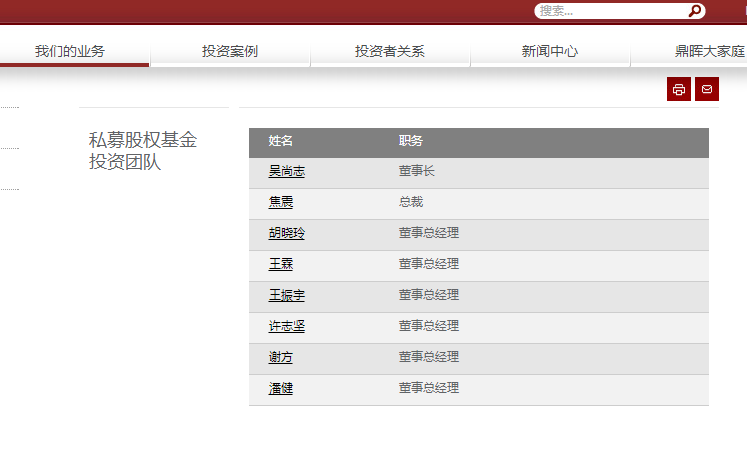Select the 王霖 name link

[281, 264]
